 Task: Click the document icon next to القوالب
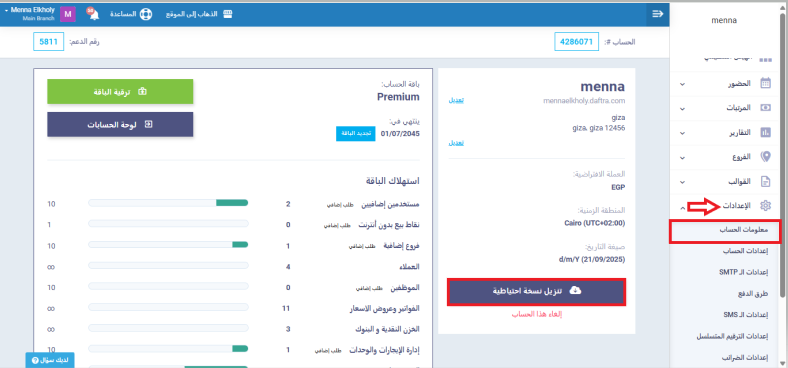[x=765, y=182]
